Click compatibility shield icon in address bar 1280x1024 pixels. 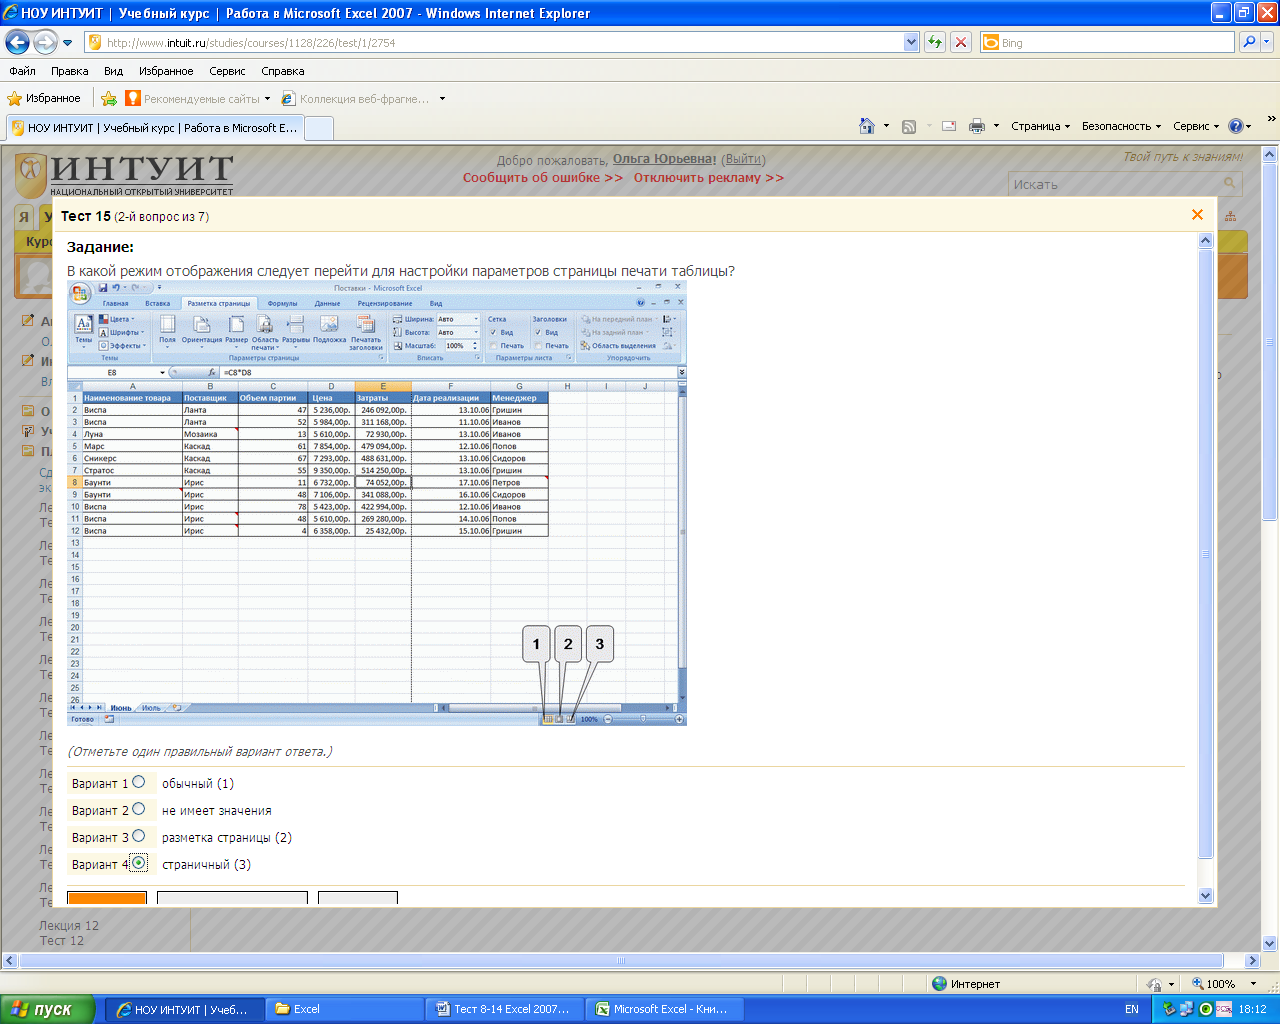[x=95, y=42]
